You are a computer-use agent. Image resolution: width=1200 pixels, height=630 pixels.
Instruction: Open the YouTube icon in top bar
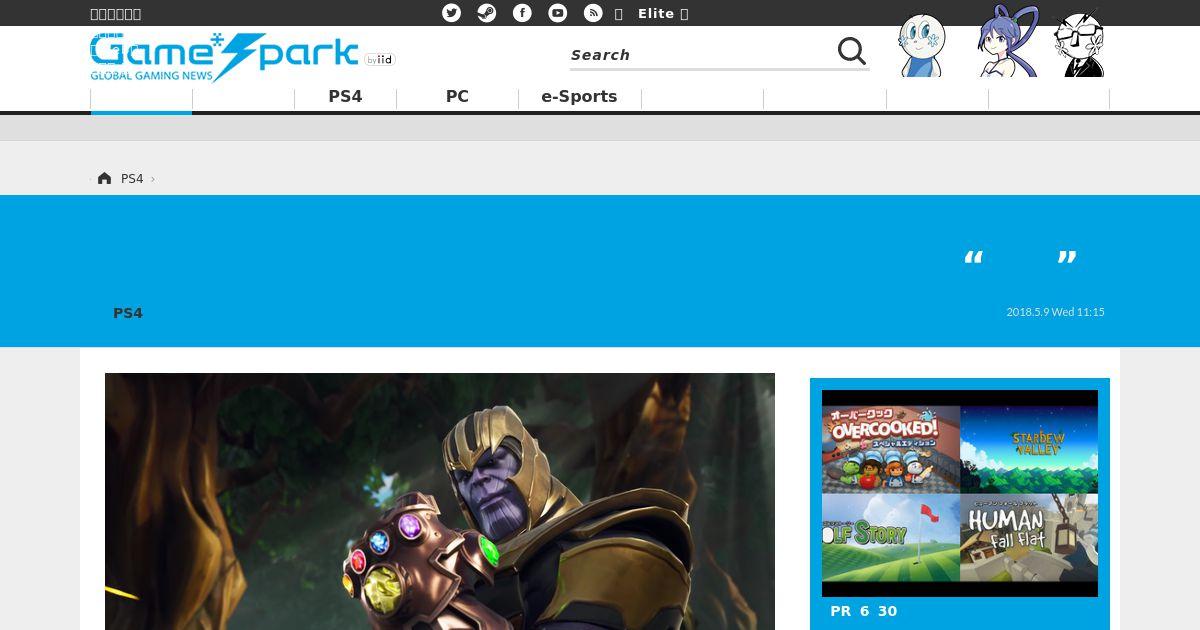558,13
